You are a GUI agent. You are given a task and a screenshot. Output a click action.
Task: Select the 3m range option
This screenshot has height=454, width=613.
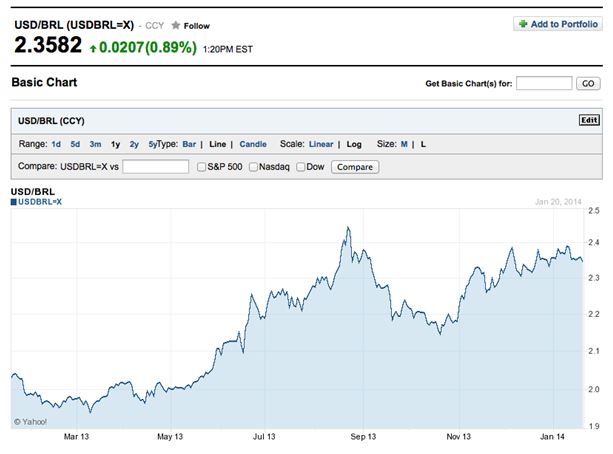[x=95, y=144]
